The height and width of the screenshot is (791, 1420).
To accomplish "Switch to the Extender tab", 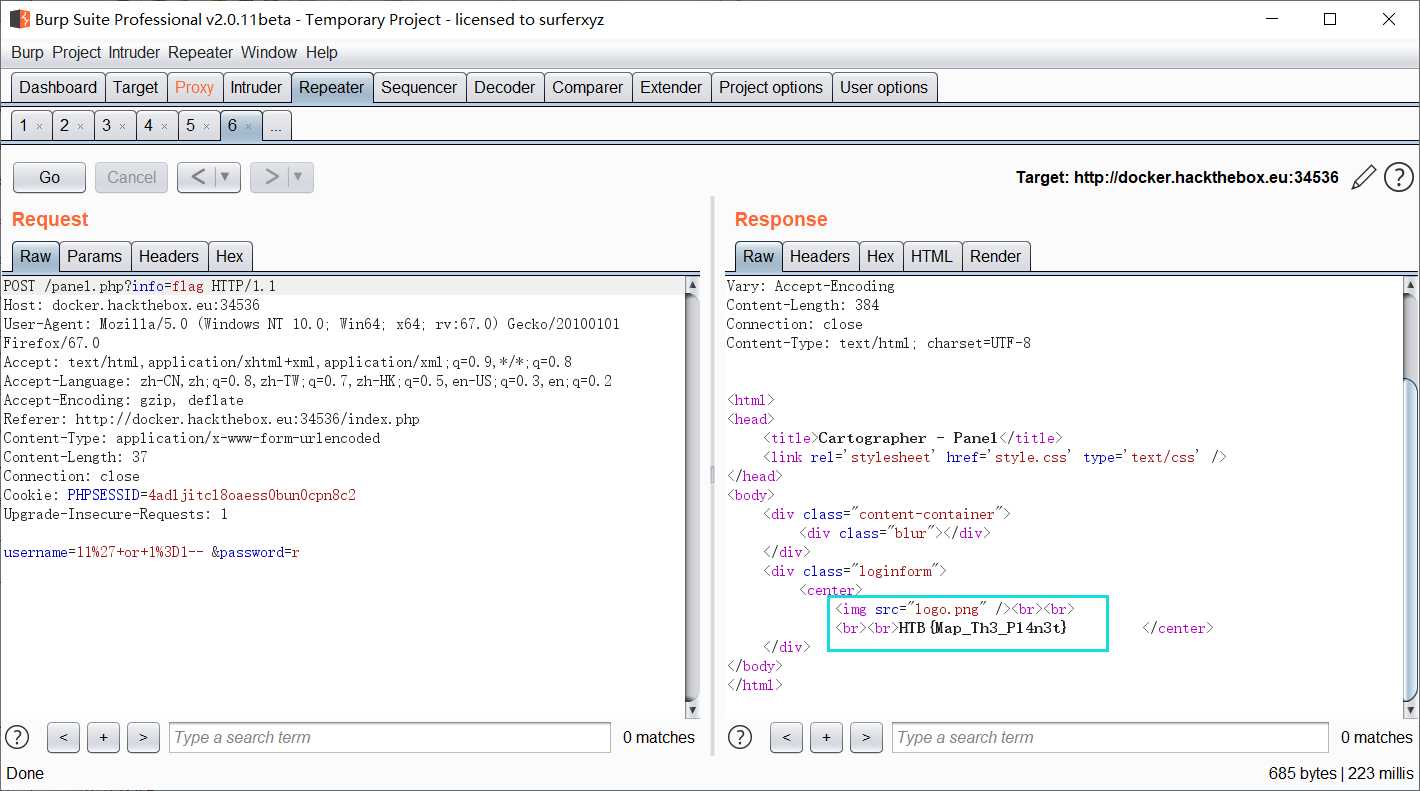I will [x=671, y=87].
